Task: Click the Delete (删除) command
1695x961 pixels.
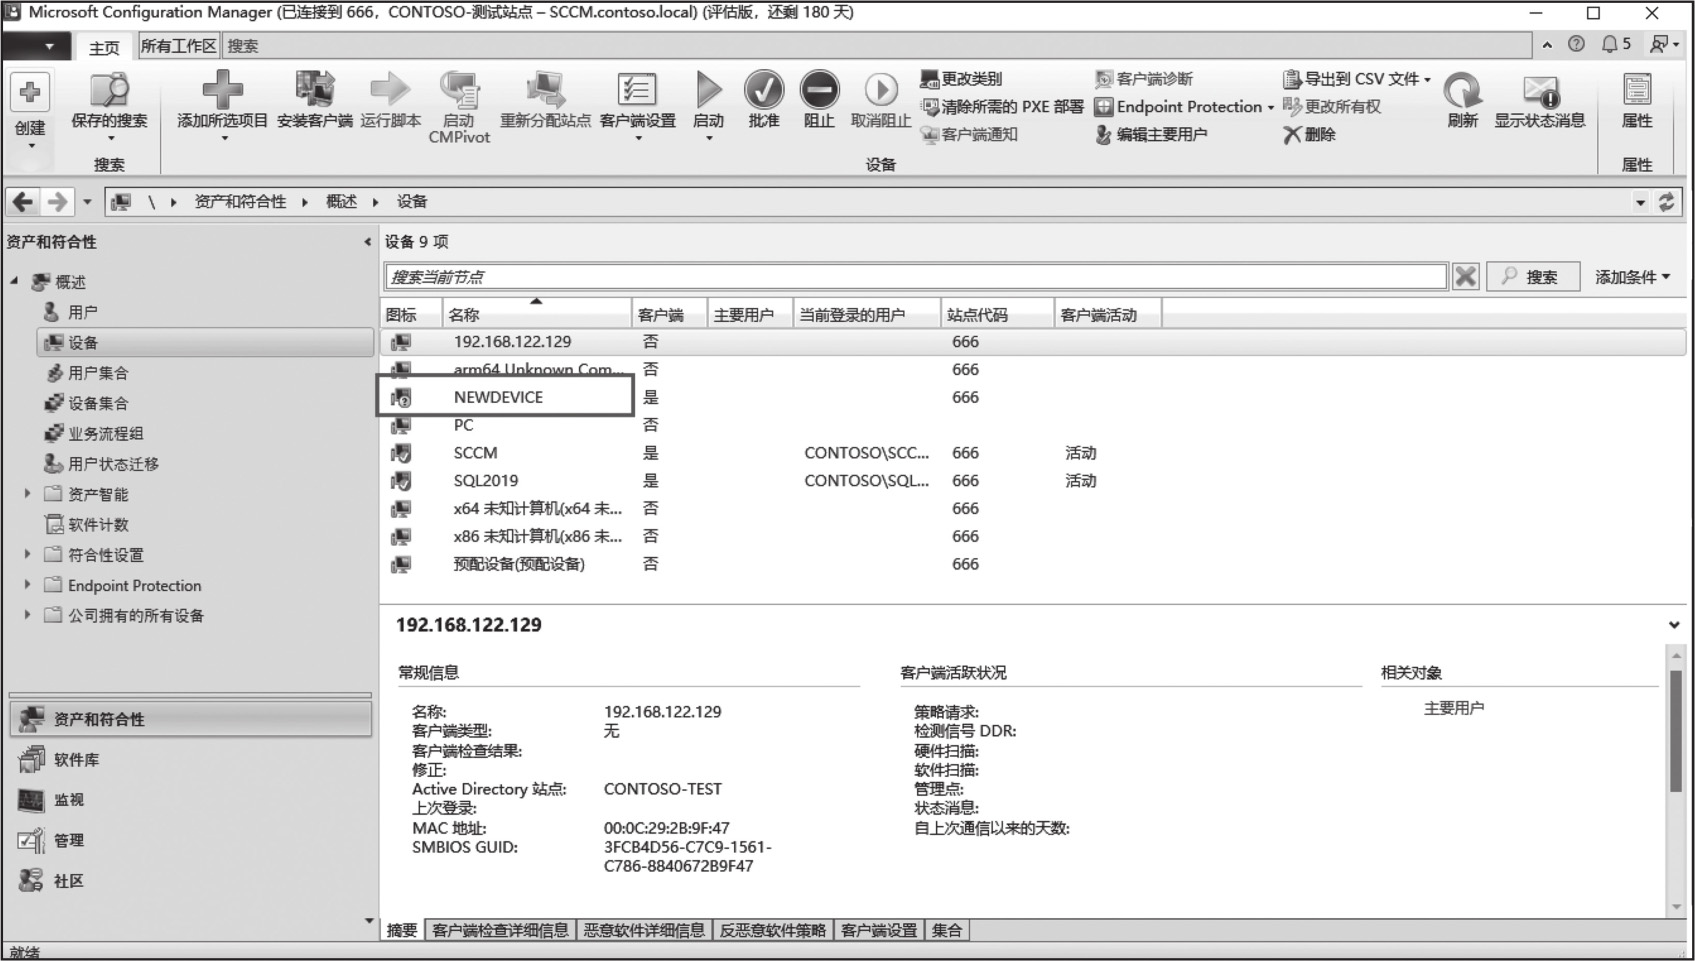Action: pyautogui.click(x=1310, y=134)
